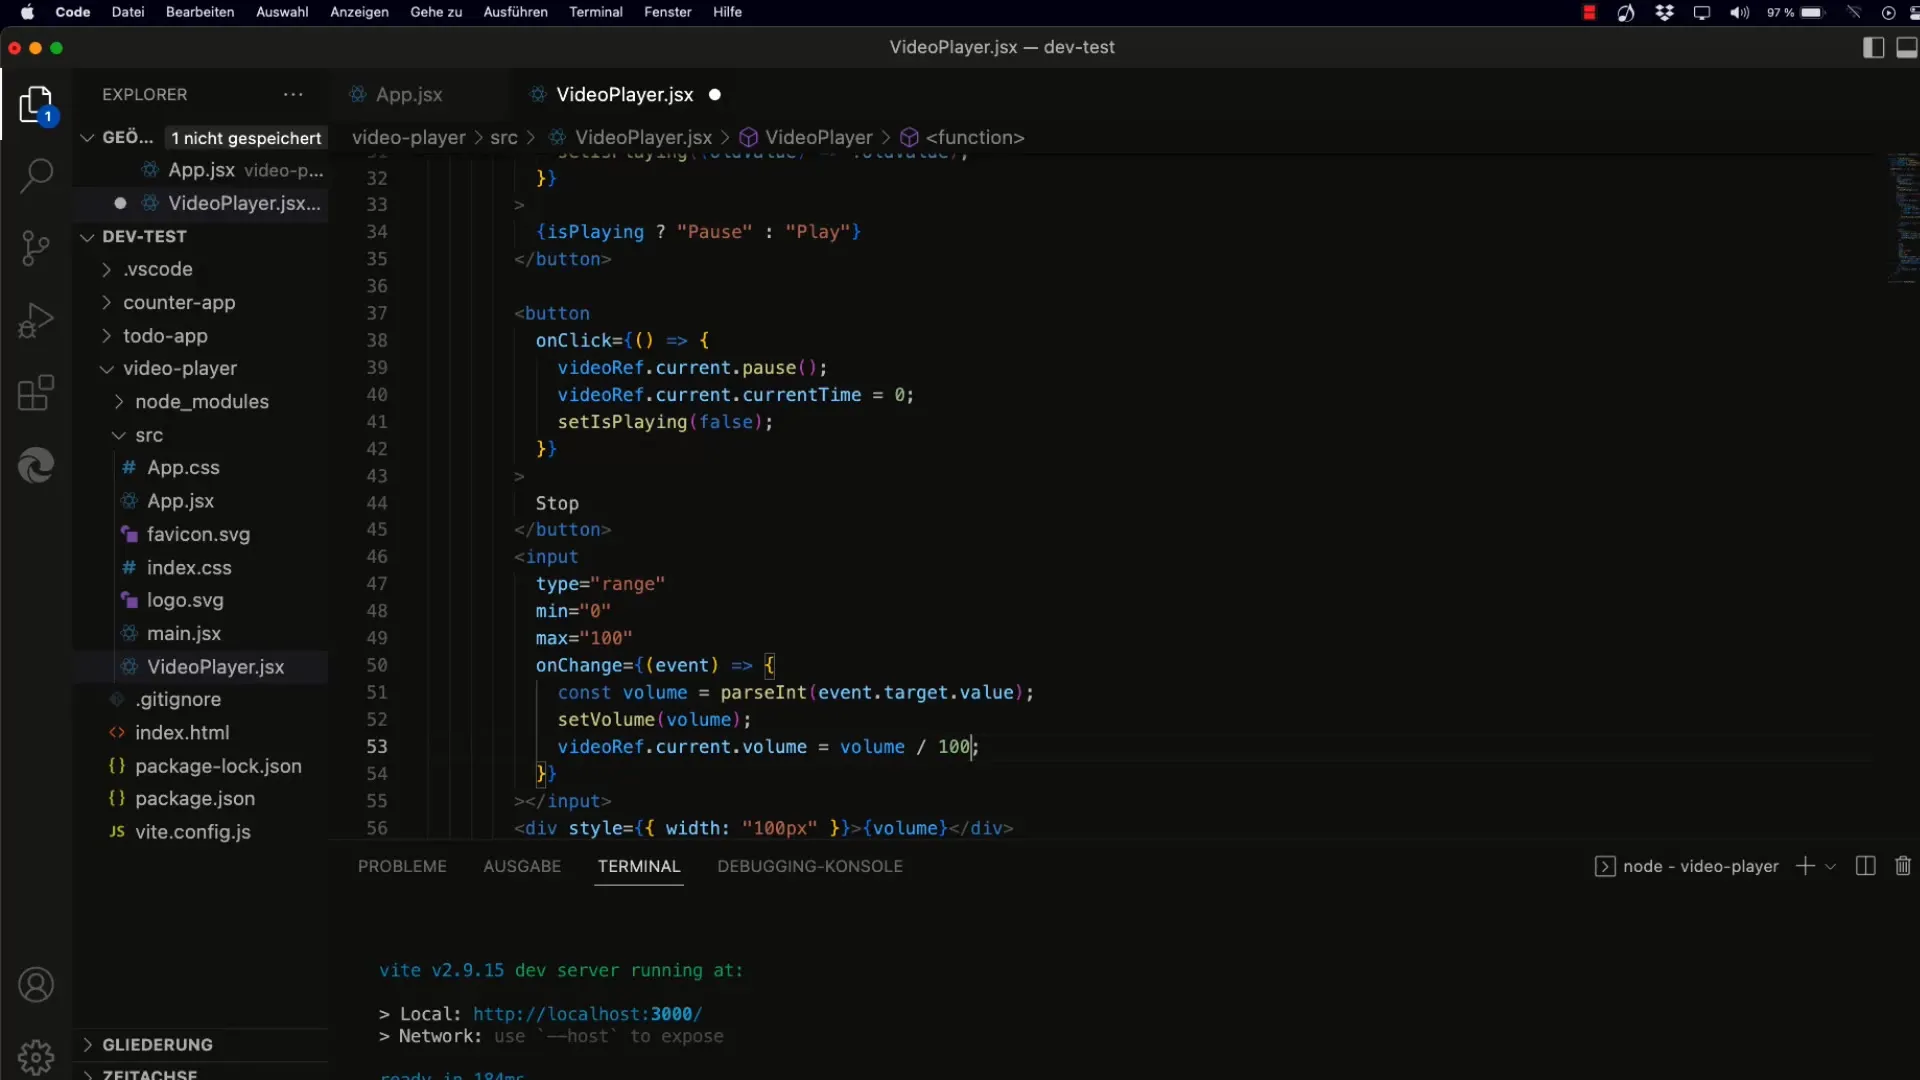Image resolution: width=1920 pixels, height=1080 pixels.
Task: Toggle bottom panel layout icon
Action: point(1907,47)
